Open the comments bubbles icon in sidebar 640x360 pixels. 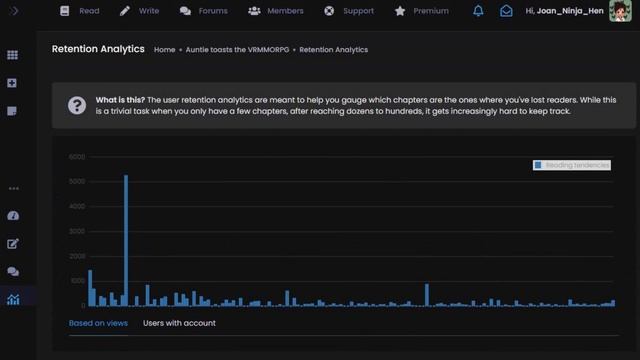pos(13,271)
